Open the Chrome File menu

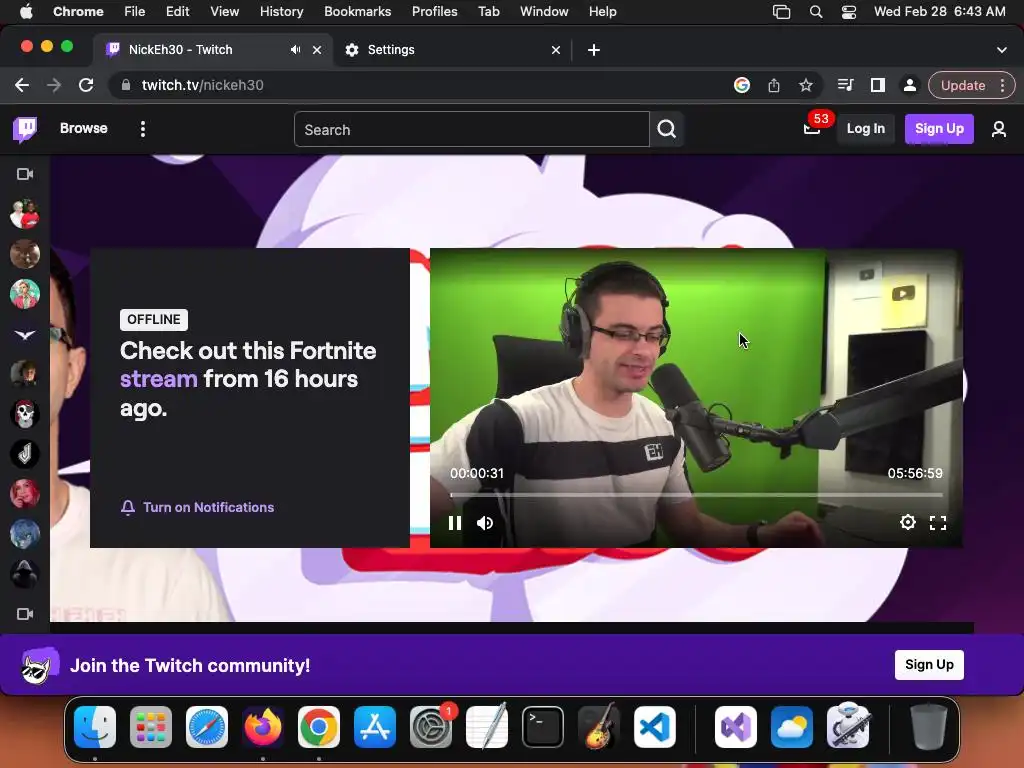point(135,12)
